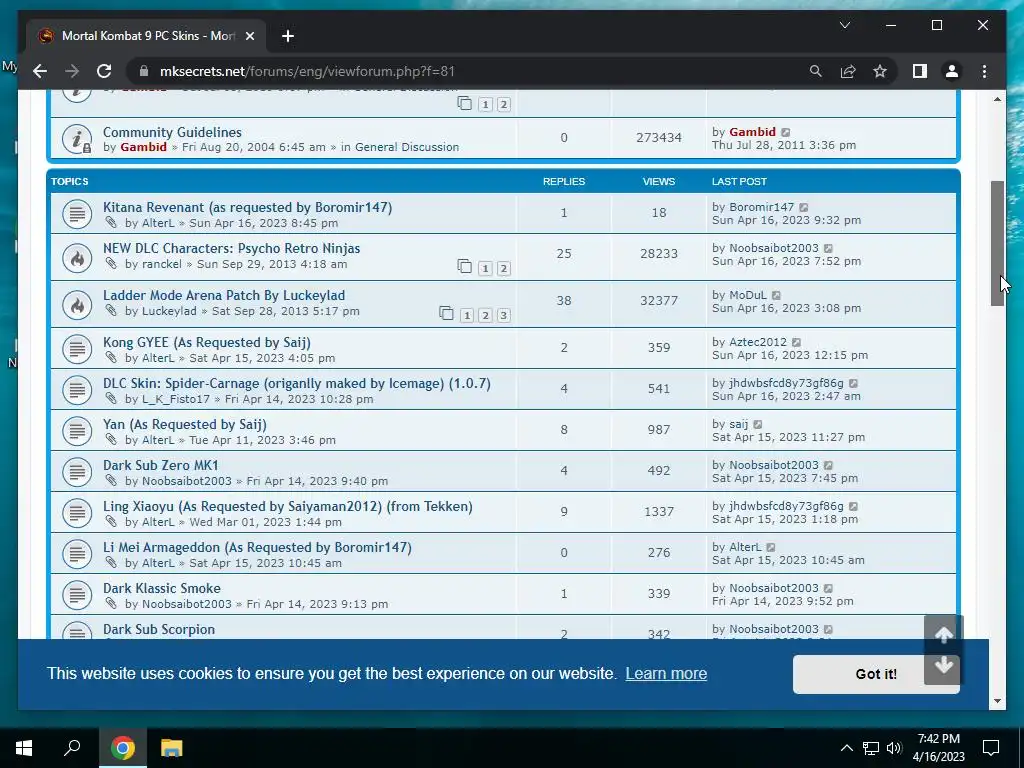This screenshot has width=1024, height=768.
Task: Open the Community Guidelines announcement
Action: (172, 132)
